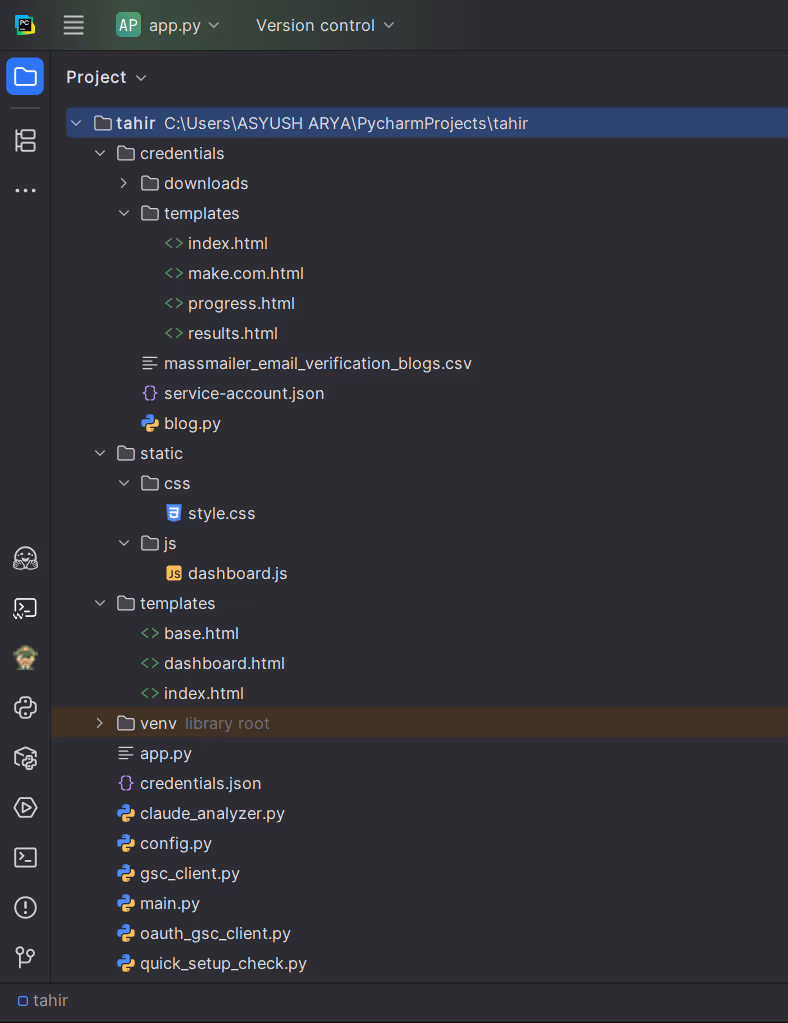The height and width of the screenshot is (1023, 788).
Task: Select the js folder name
Action: 170,543
